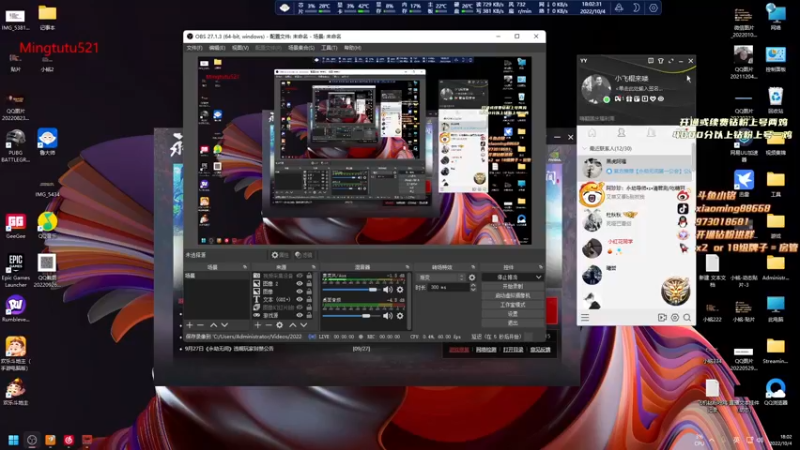Remove selected source with minus icon
This screenshot has height=450, width=800.
(x=268, y=325)
